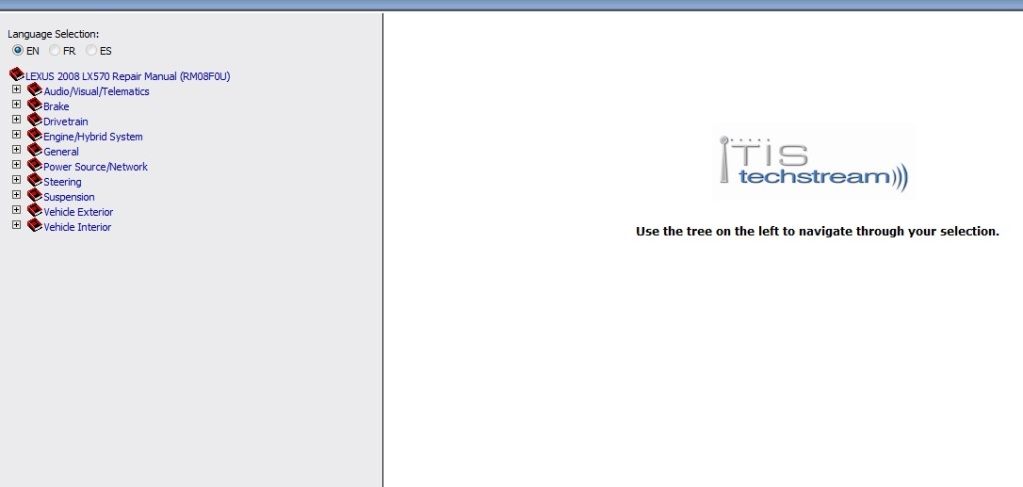Open the Drivetrain section link
This screenshot has height=487, width=1023.
coord(66,121)
